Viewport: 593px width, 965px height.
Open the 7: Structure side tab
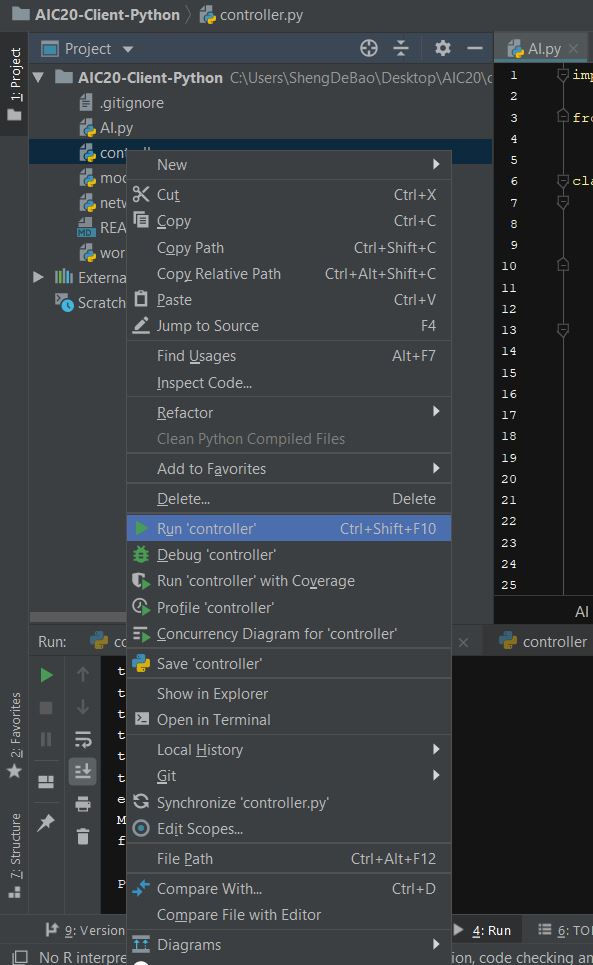[x=14, y=855]
